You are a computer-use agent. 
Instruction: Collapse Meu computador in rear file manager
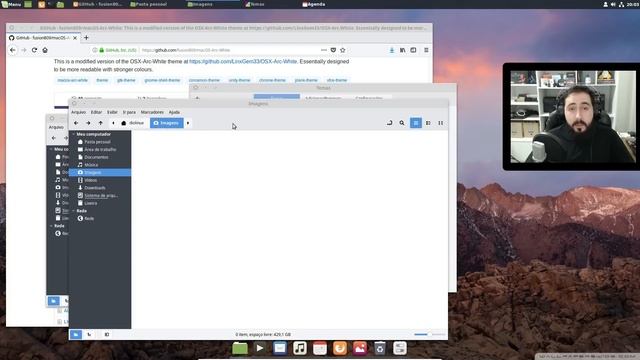point(51,149)
